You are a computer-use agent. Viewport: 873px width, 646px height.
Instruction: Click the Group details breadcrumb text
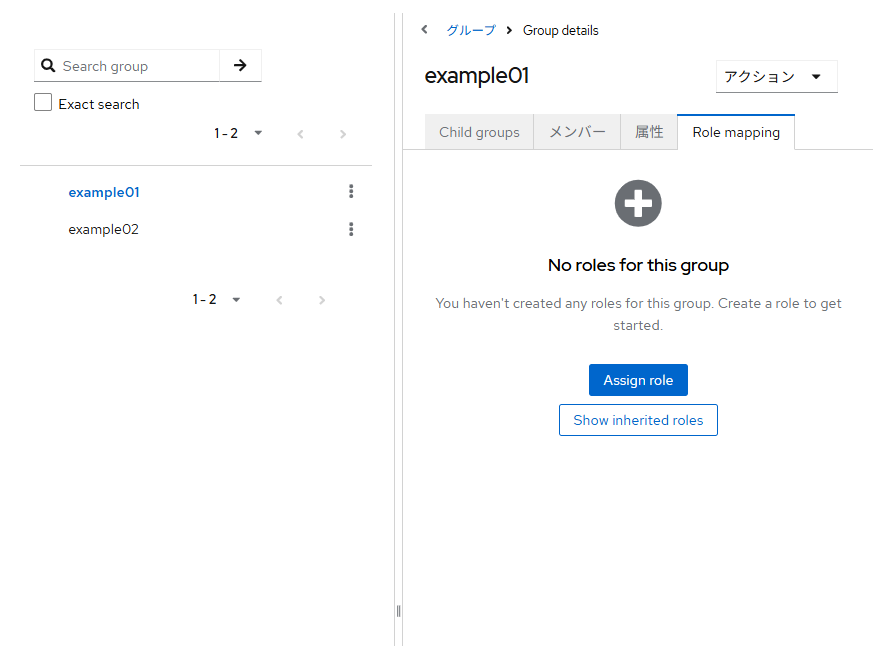[x=561, y=30]
